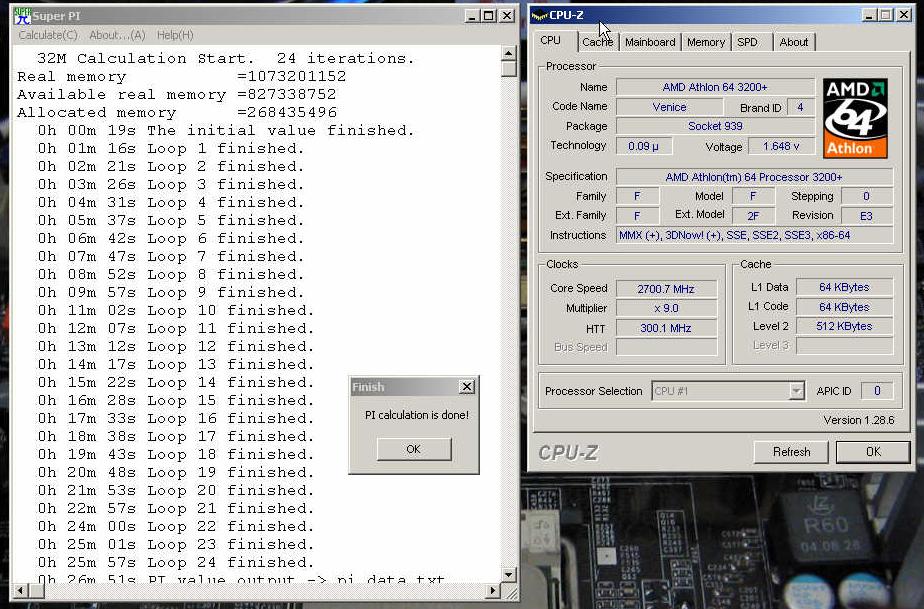Expand the Processor Selection dropdown

(x=796, y=391)
